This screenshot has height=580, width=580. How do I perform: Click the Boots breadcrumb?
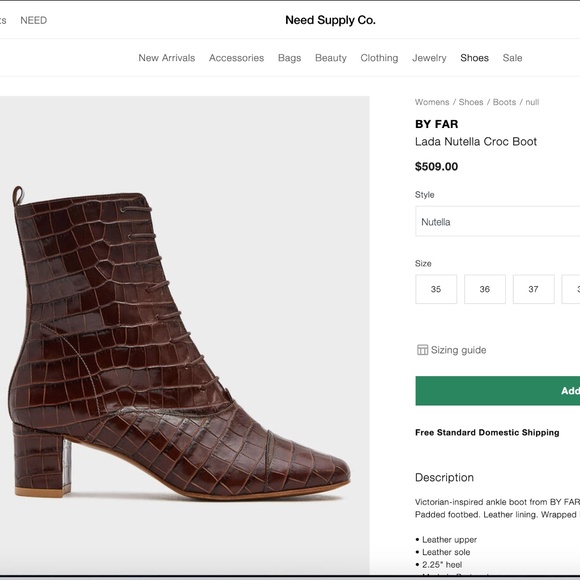coord(504,102)
